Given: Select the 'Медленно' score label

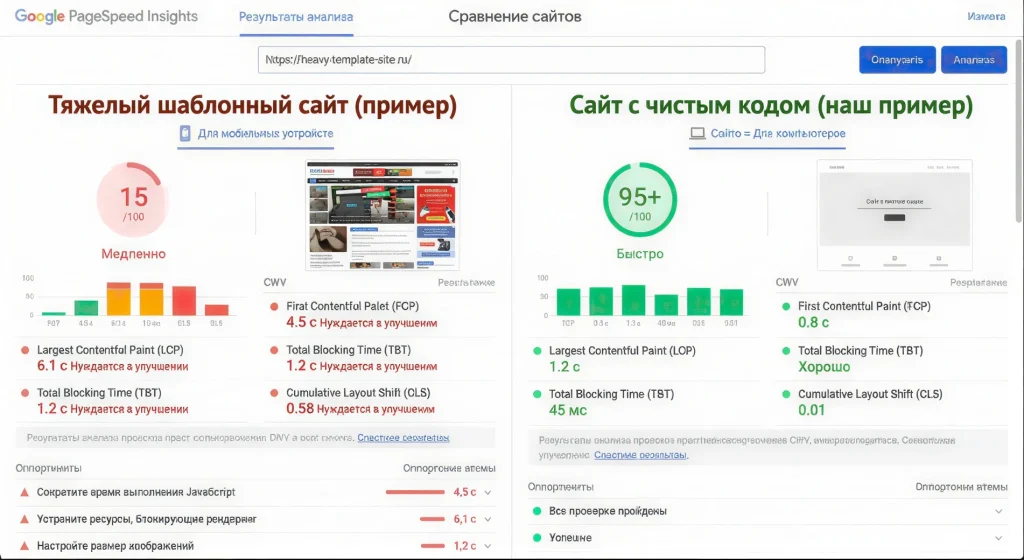Looking at the screenshot, I should pos(133,254).
